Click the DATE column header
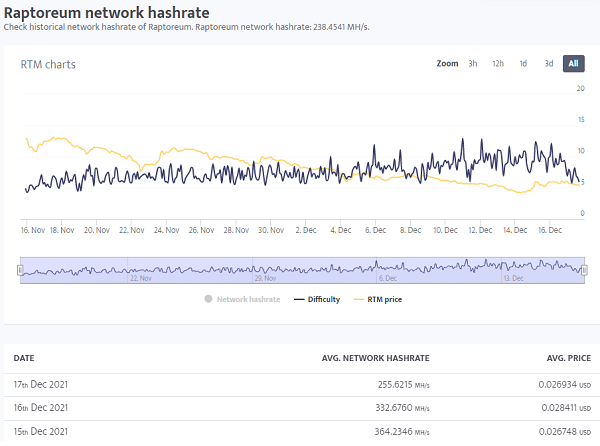600x446 pixels. (24, 358)
